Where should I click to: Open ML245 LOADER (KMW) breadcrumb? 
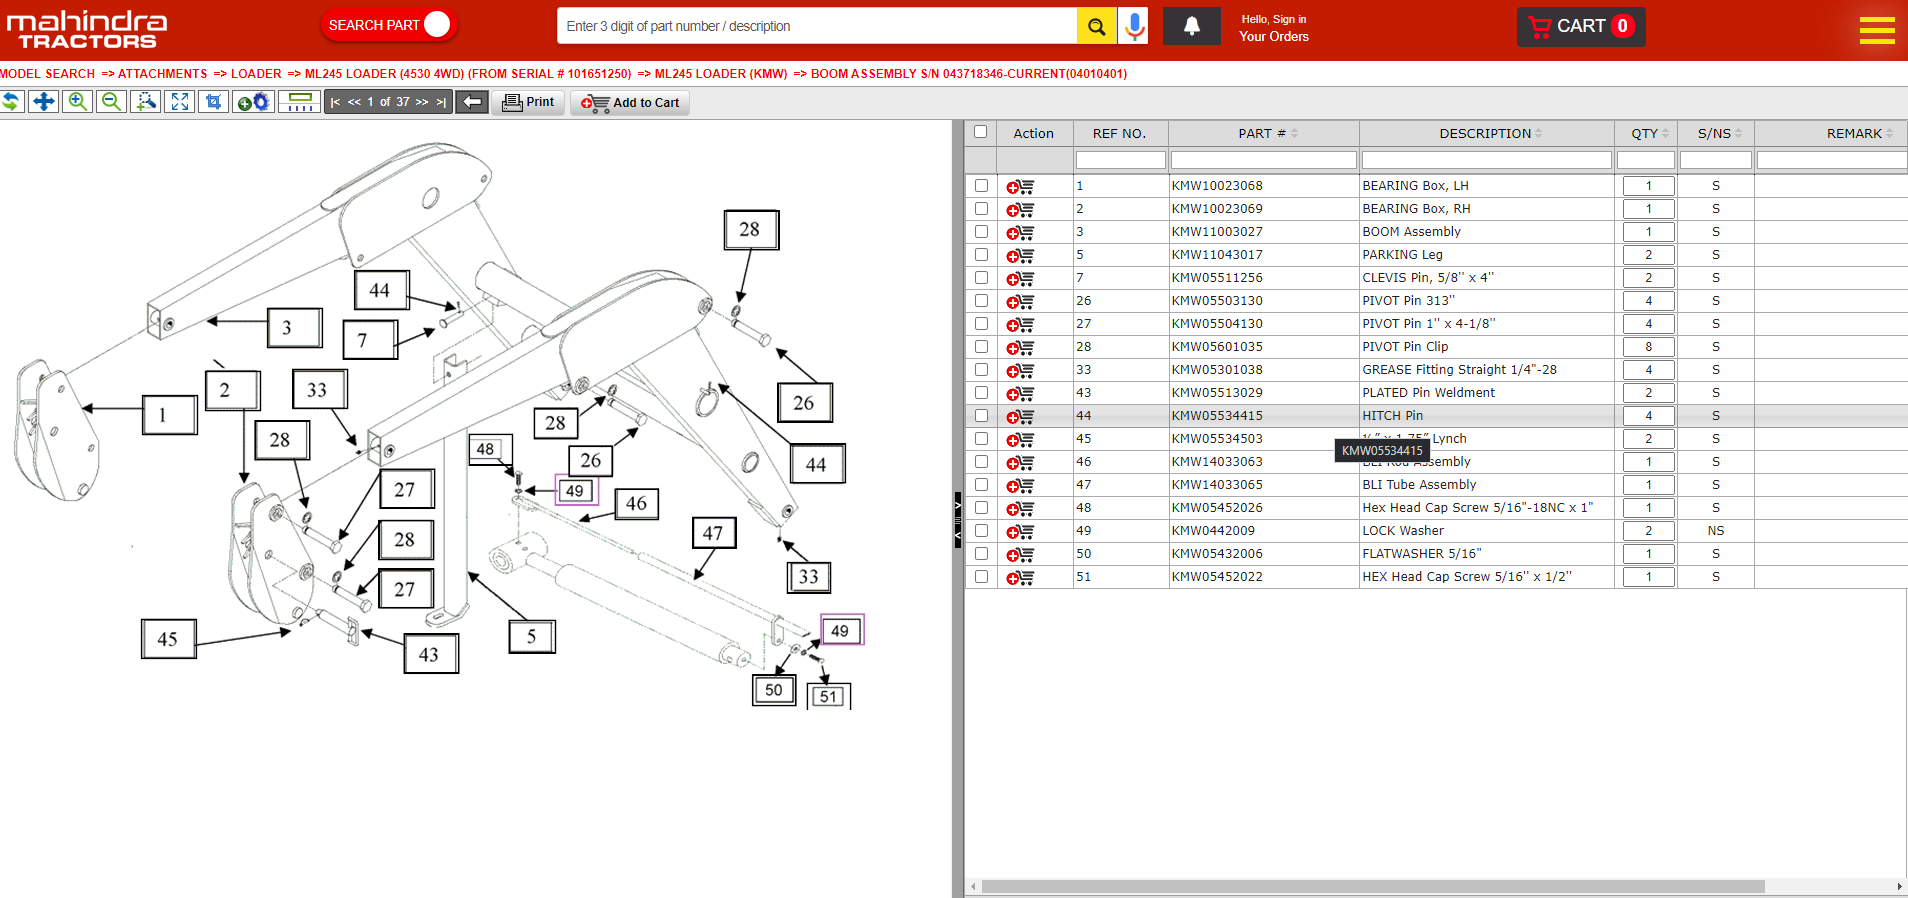click(x=721, y=74)
